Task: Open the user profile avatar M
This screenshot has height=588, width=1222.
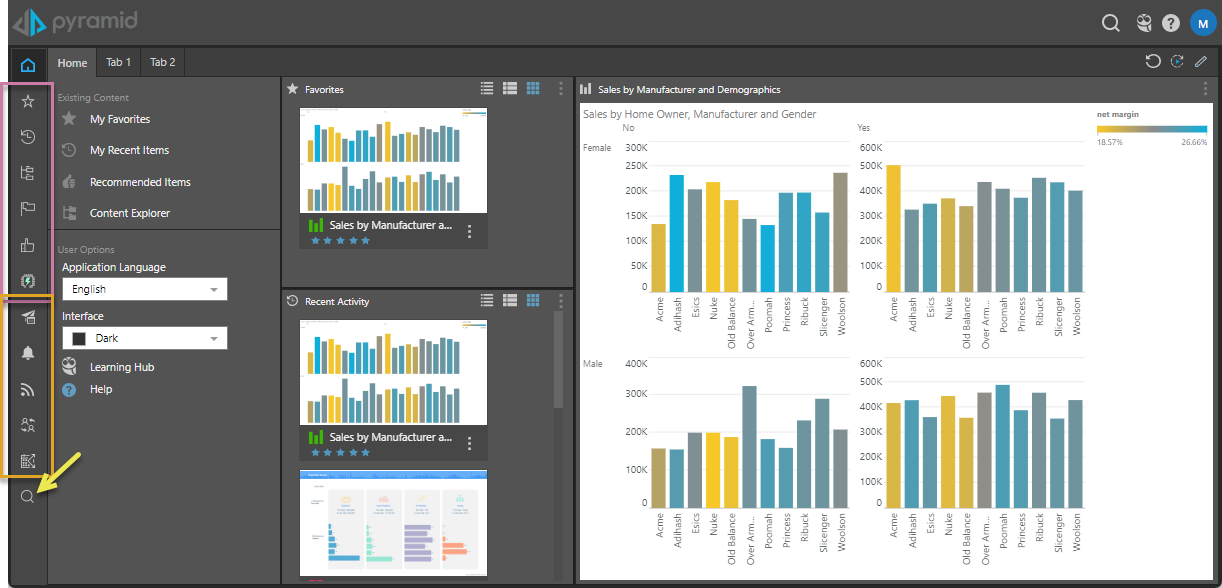Action: 1202,22
